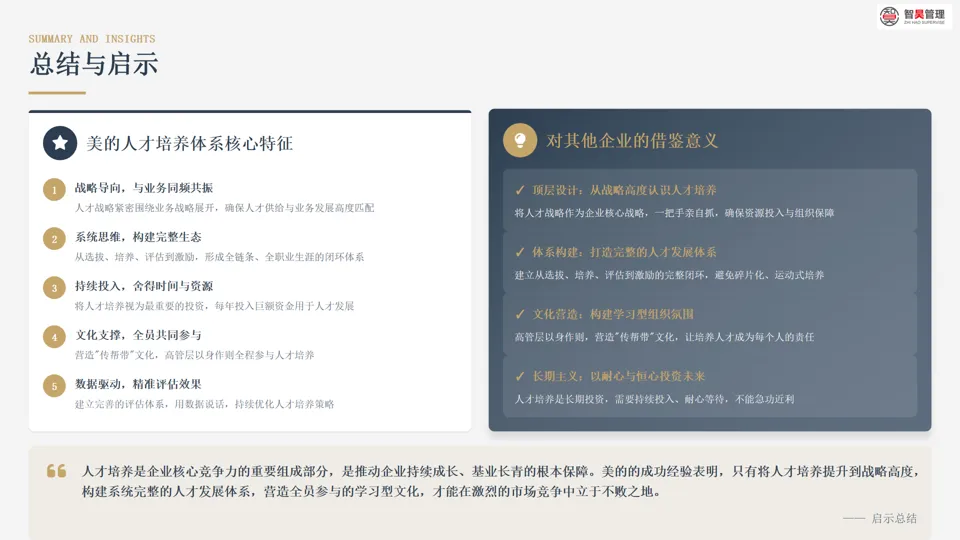Click the heading 对其他企业的借鉴意义
The height and width of the screenshot is (540, 960).
[632, 141]
